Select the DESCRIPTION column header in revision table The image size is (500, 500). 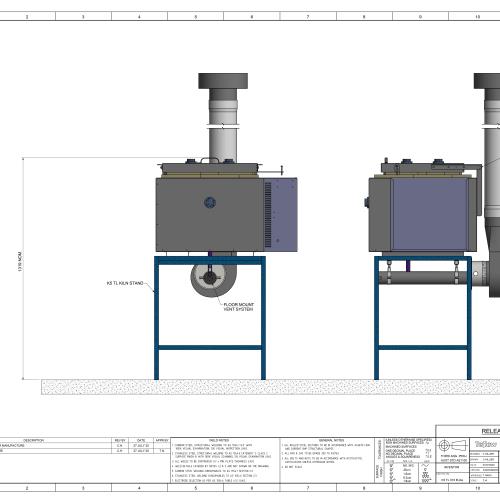tap(33, 440)
